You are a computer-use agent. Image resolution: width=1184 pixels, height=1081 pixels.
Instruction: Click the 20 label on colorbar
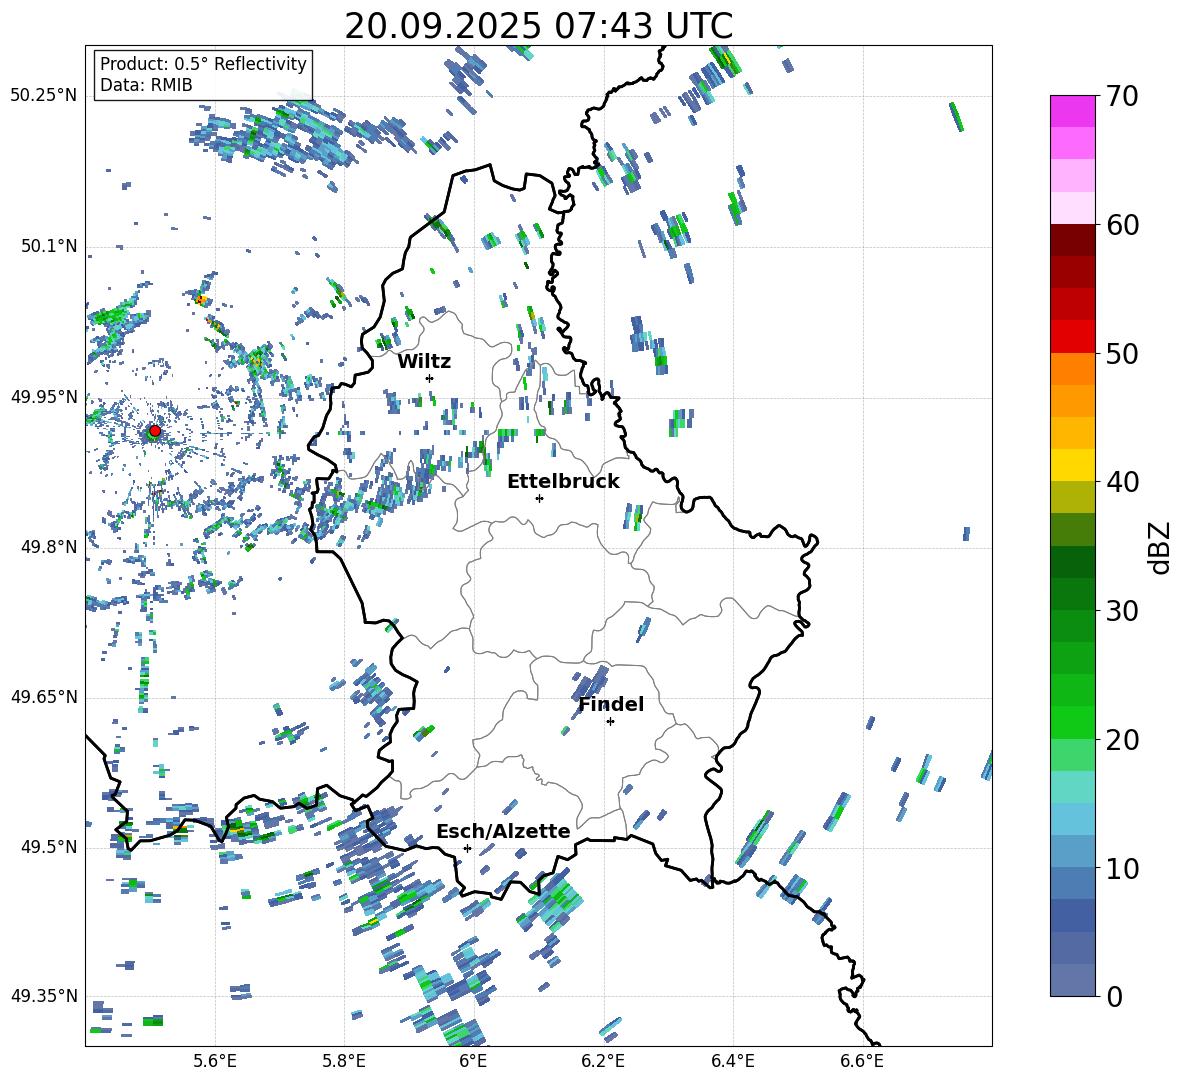pos(1122,740)
